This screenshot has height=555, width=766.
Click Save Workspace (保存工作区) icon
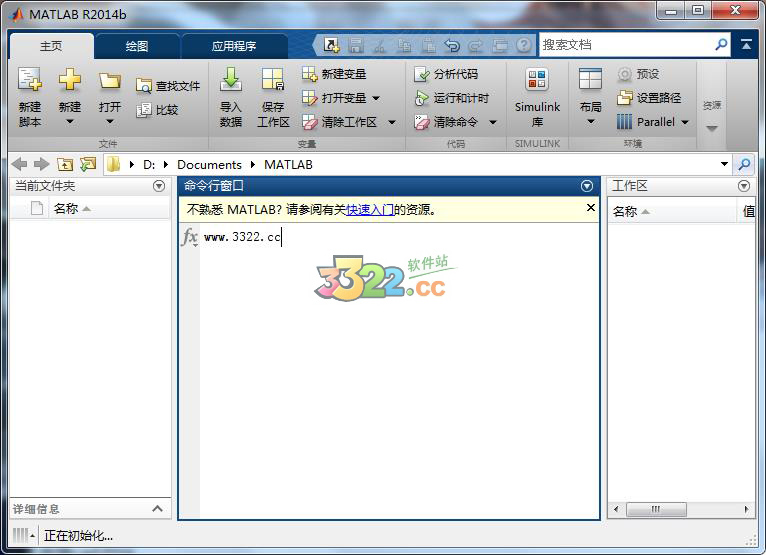(273, 80)
